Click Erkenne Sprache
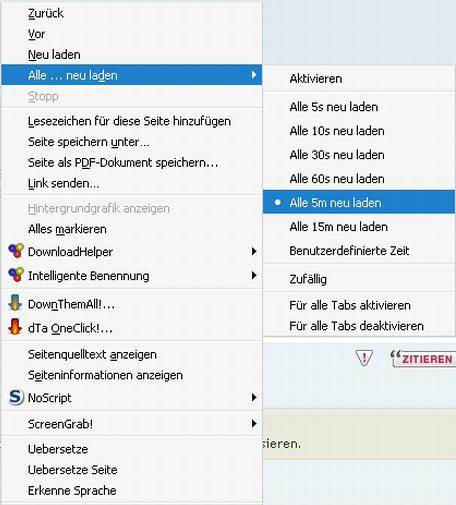Viewport: 456px width, 505px height. coord(132,491)
